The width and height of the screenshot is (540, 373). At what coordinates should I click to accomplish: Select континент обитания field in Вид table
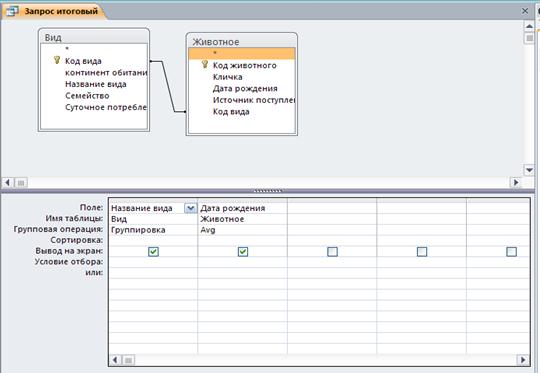106,73
